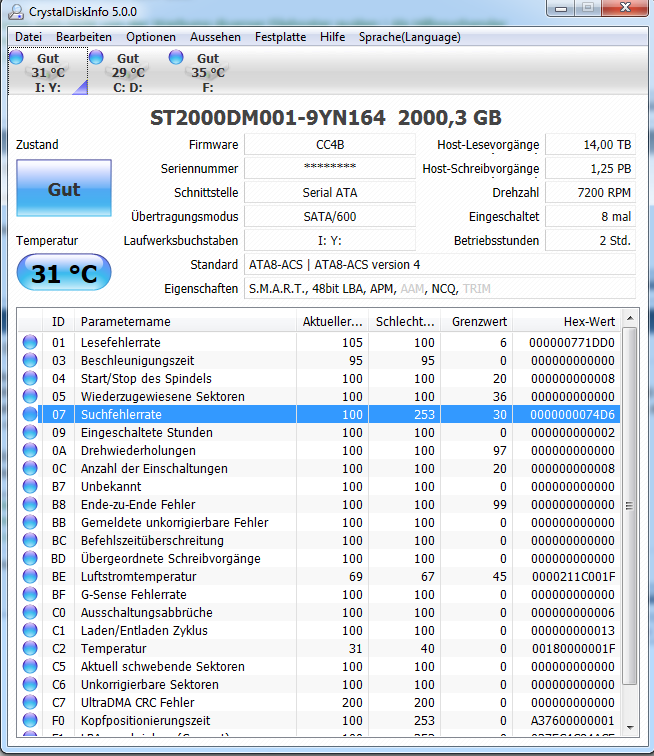Image resolution: width=654 pixels, height=756 pixels.
Task: Click the status orb for Drehwiederholungen row
Action: point(30,450)
